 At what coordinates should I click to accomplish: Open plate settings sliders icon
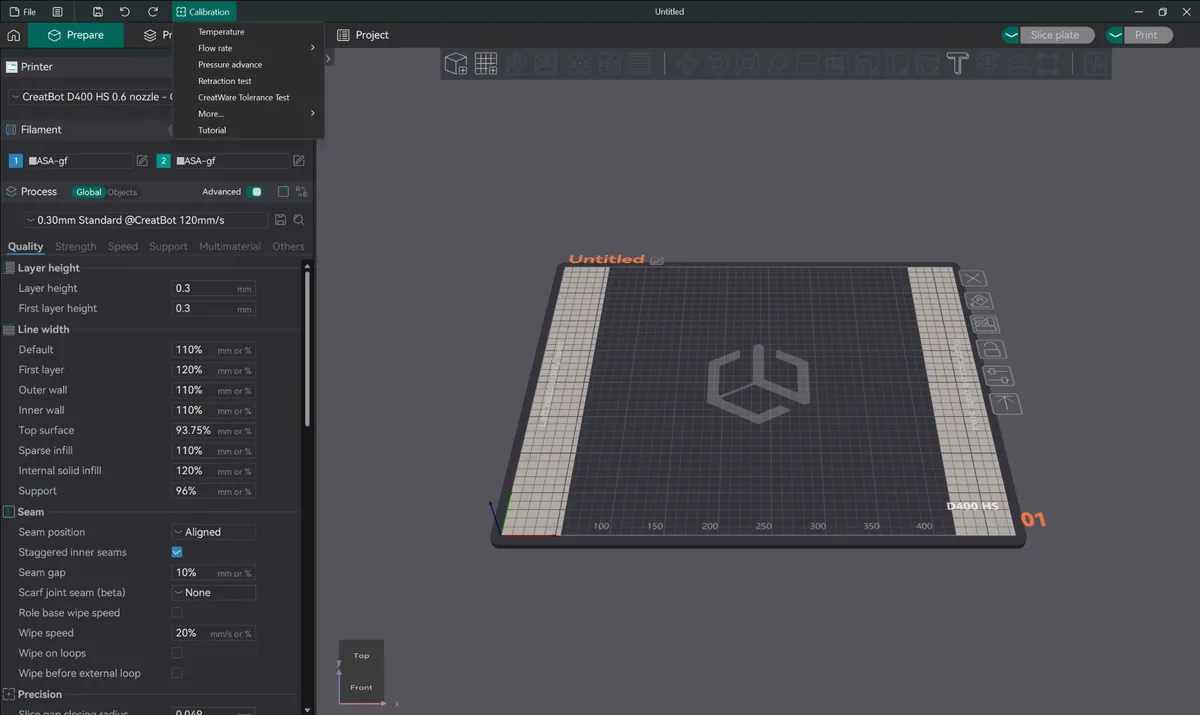tap(998, 376)
